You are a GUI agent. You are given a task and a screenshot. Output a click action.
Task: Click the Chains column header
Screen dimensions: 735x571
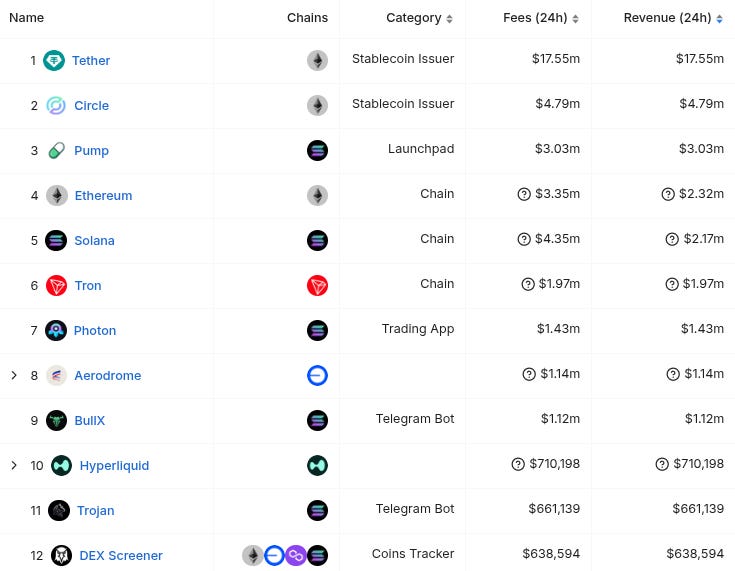pos(308,18)
